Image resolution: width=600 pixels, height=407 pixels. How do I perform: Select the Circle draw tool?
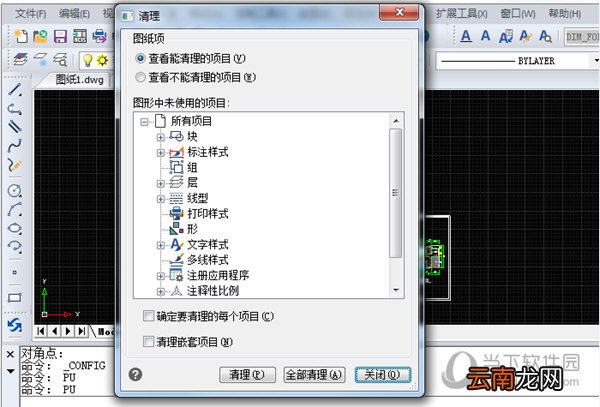pos(15,190)
